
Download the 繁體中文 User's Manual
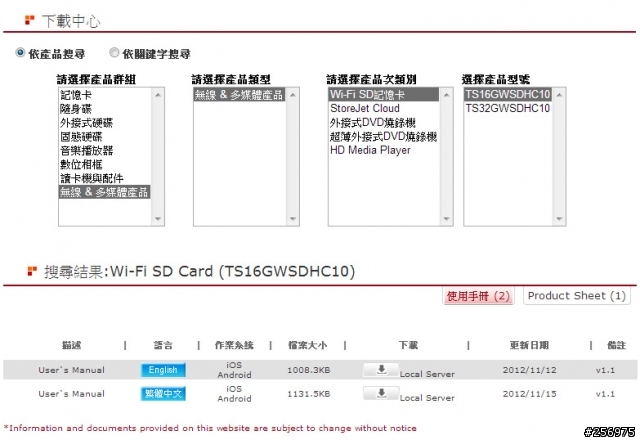point(381,393)
